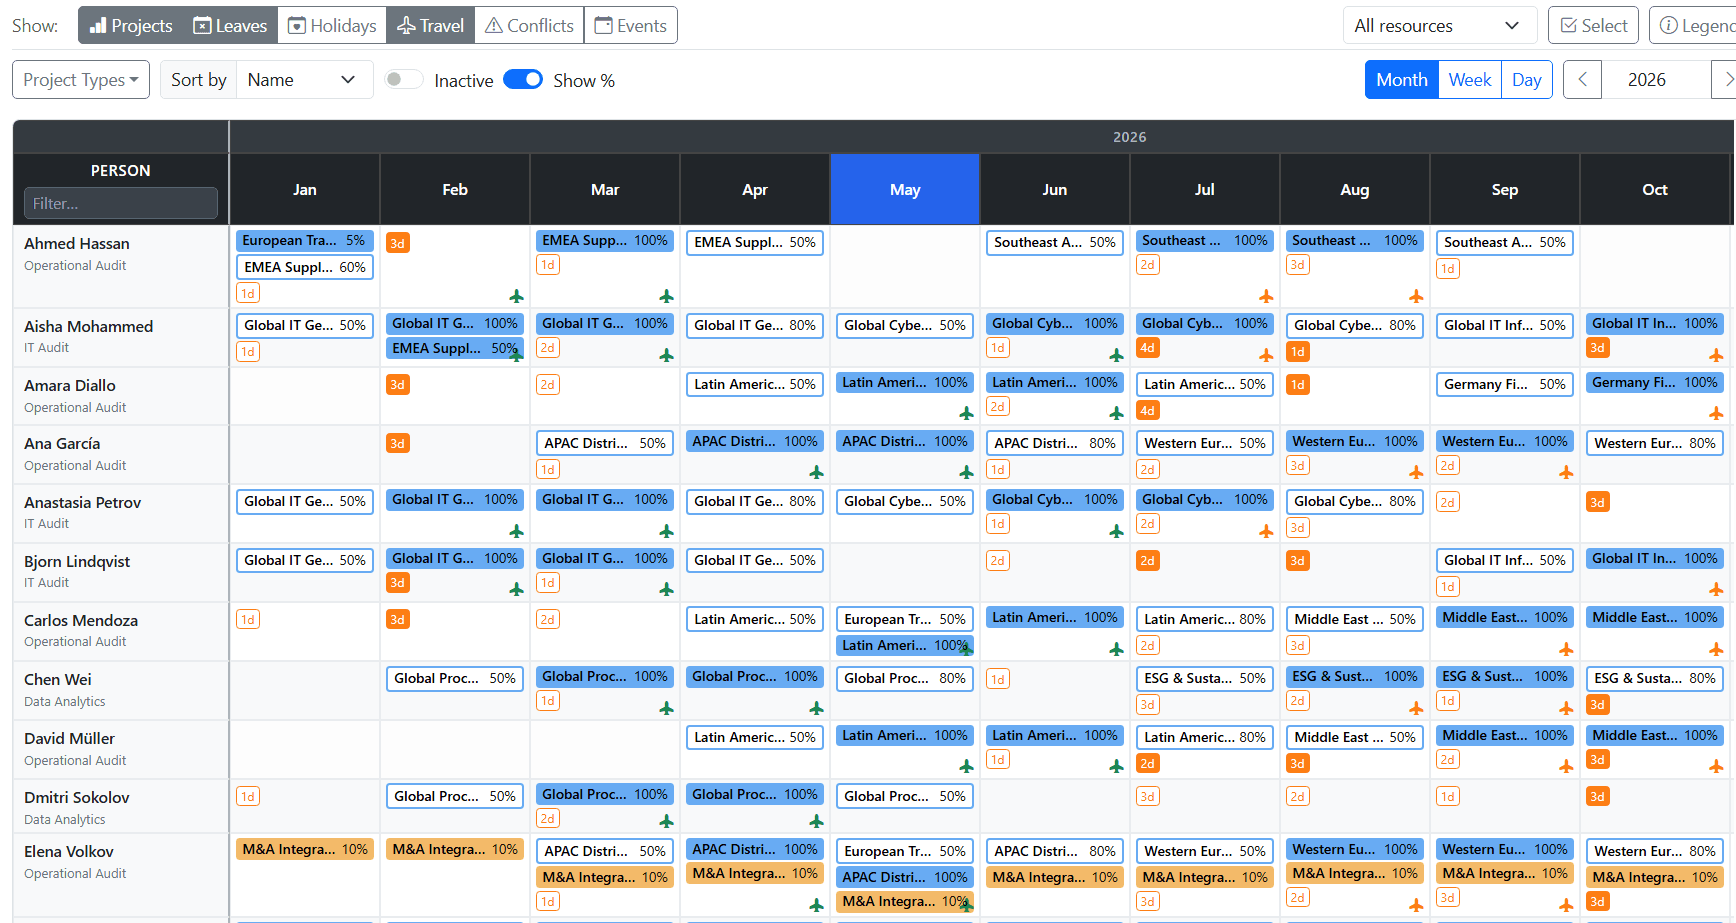Click Carlos Mendoza's June plane icon
This screenshot has height=923, width=1736.
coord(1116,649)
